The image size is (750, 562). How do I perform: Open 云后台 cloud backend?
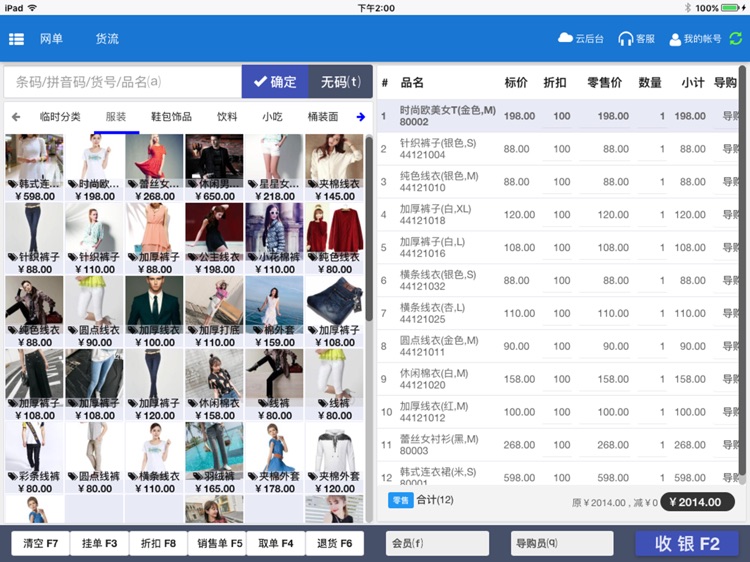pos(581,39)
